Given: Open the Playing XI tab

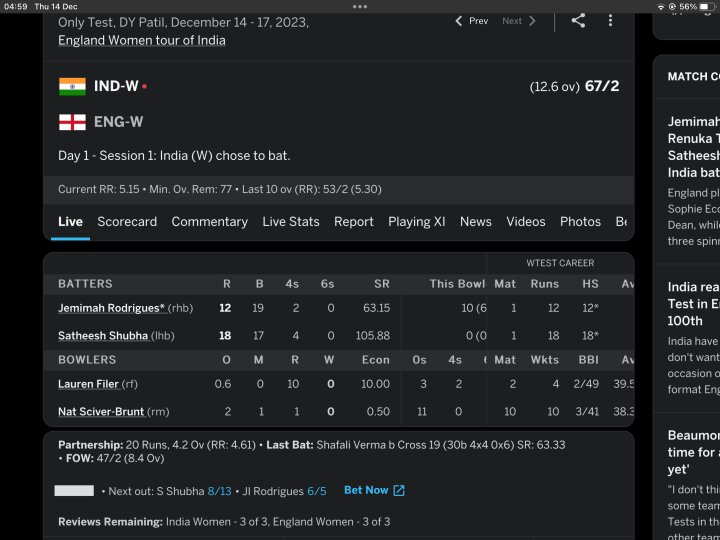Looking at the screenshot, I should click(416, 222).
